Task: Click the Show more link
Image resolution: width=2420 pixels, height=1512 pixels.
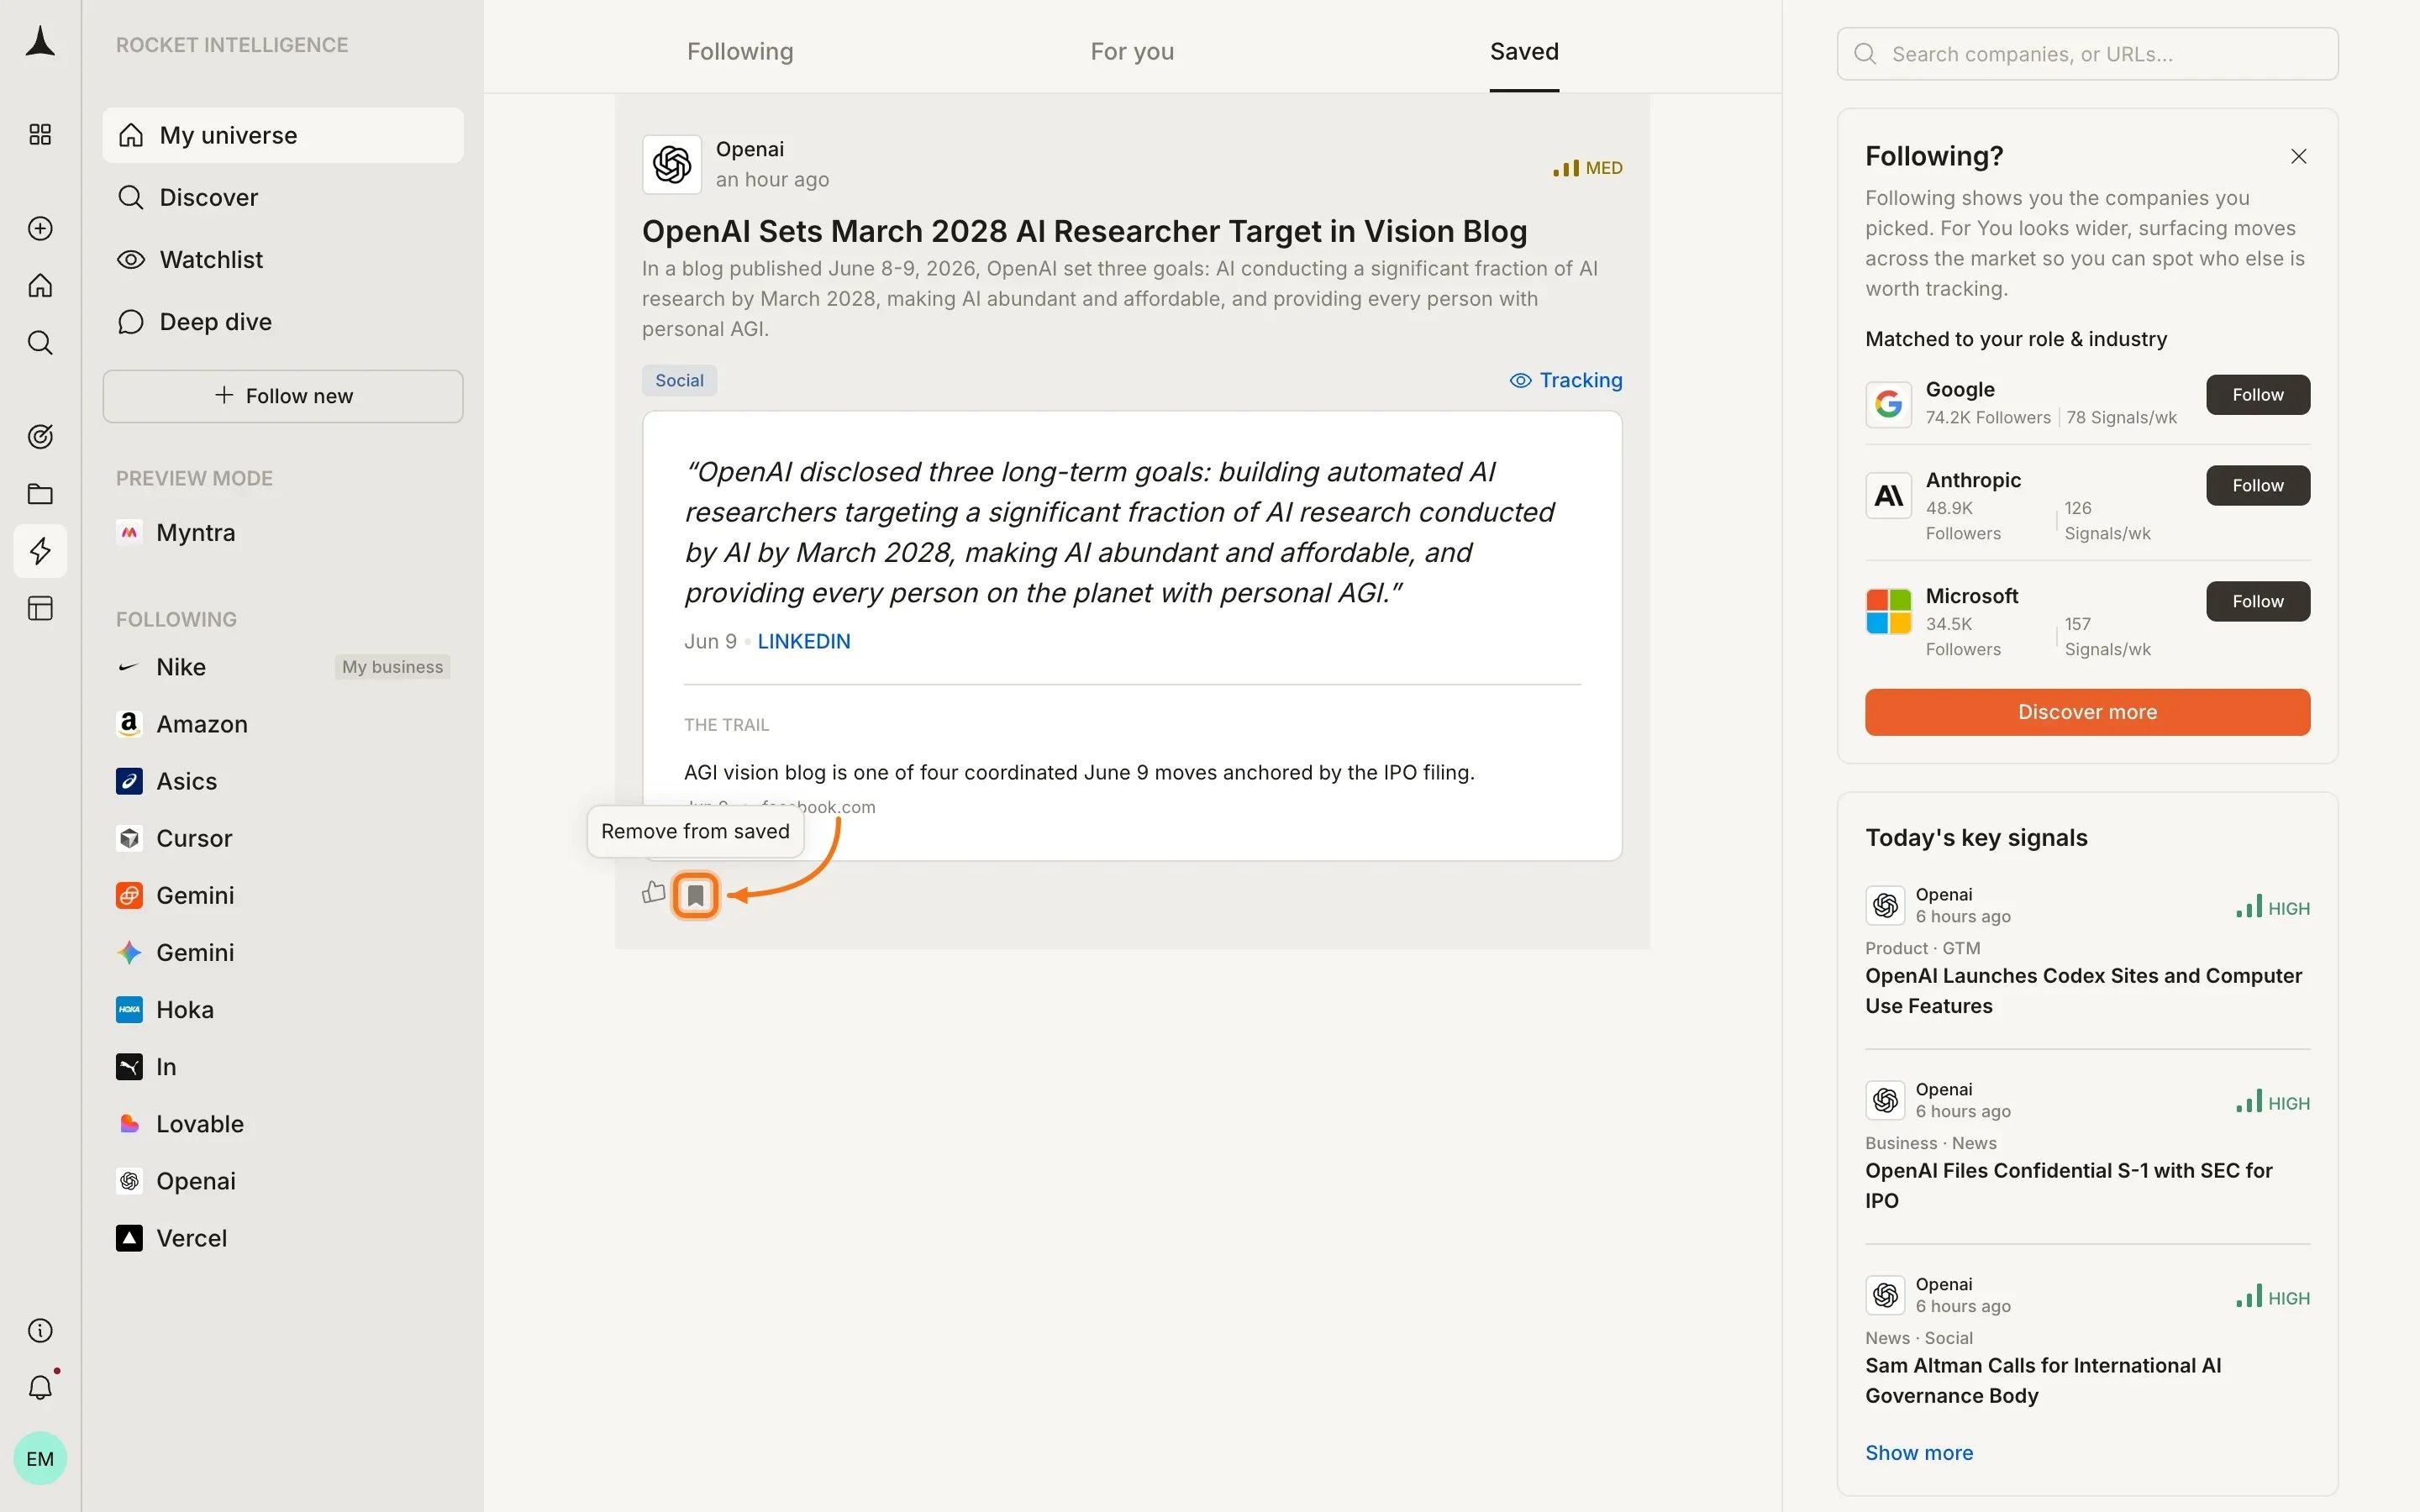Action: tap(1919, 1452)
